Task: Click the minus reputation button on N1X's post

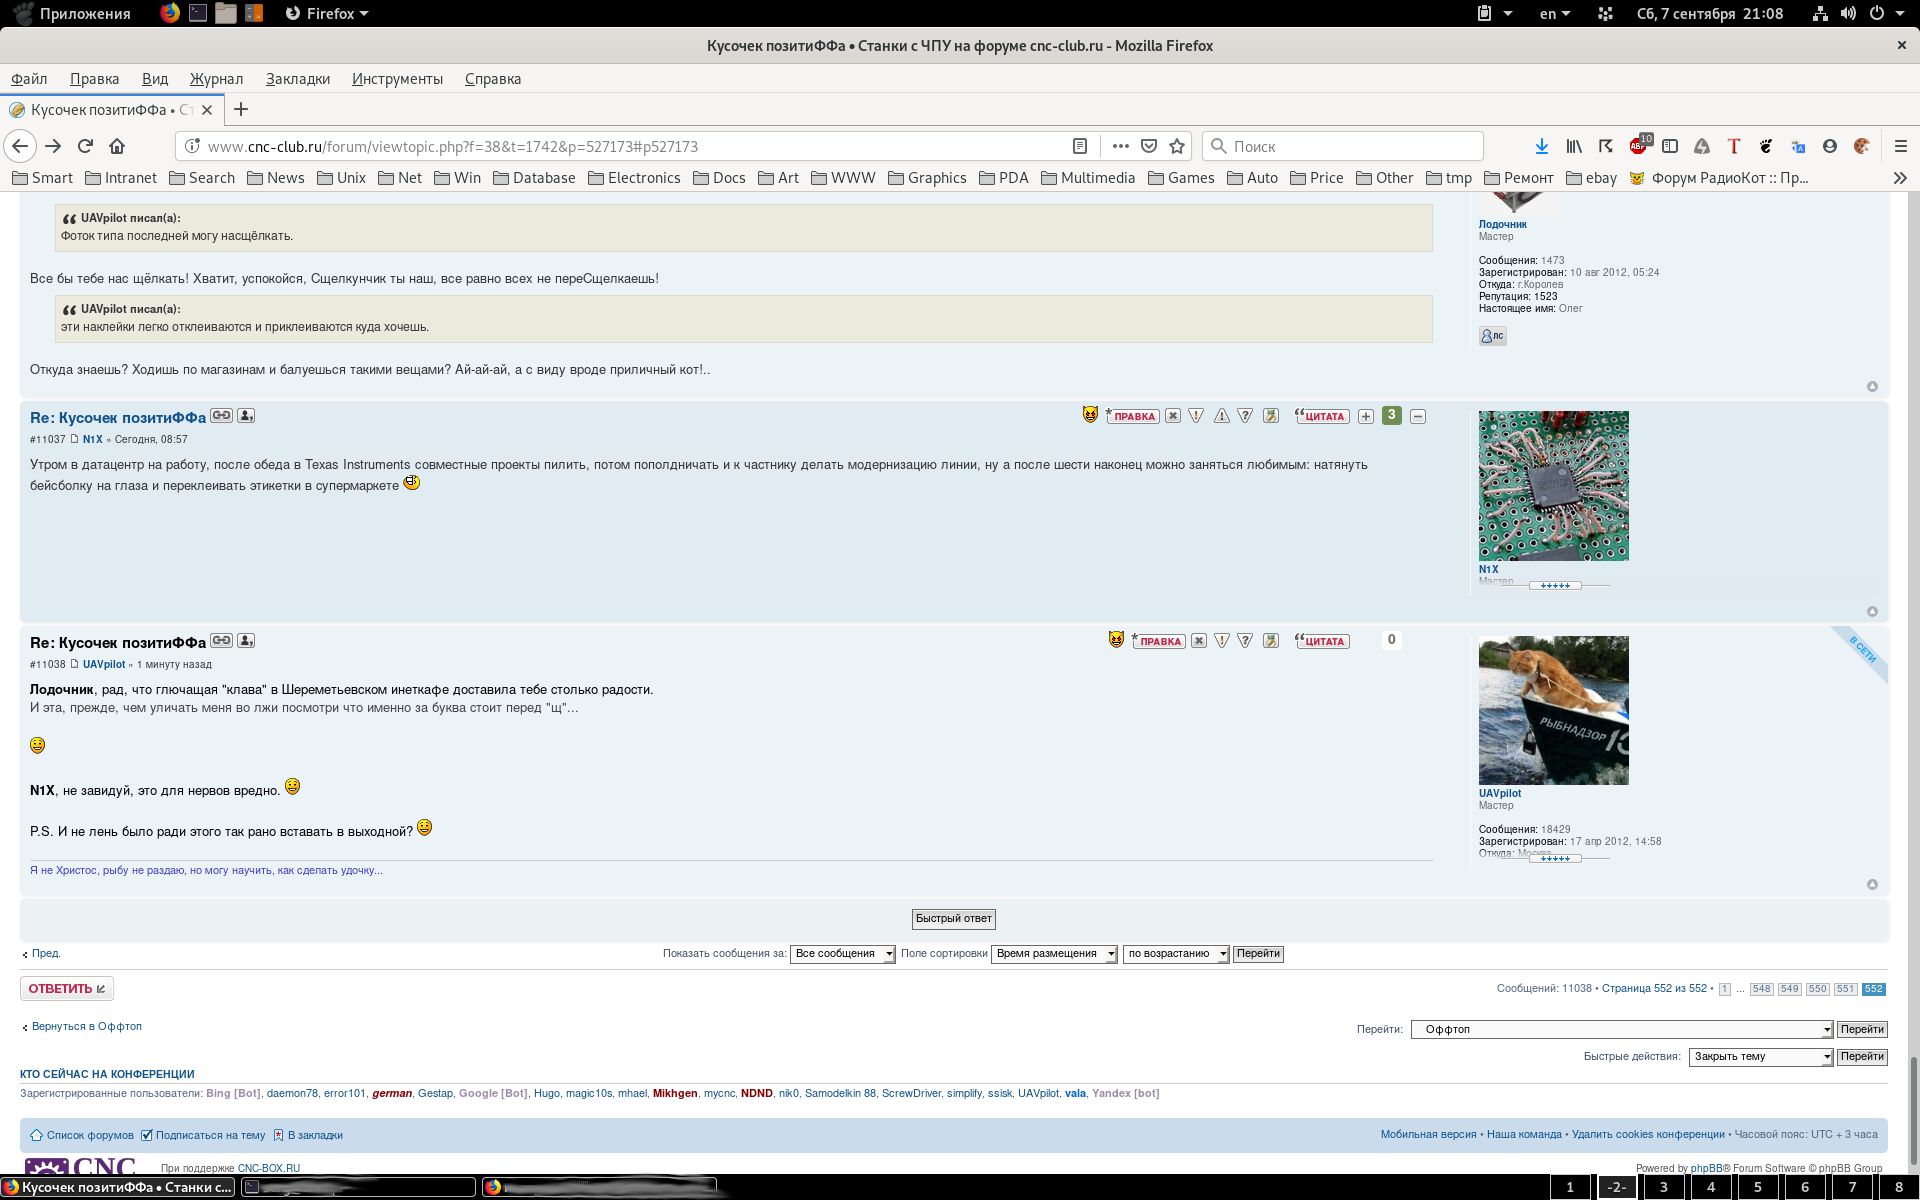Action: click(1418, 416)
